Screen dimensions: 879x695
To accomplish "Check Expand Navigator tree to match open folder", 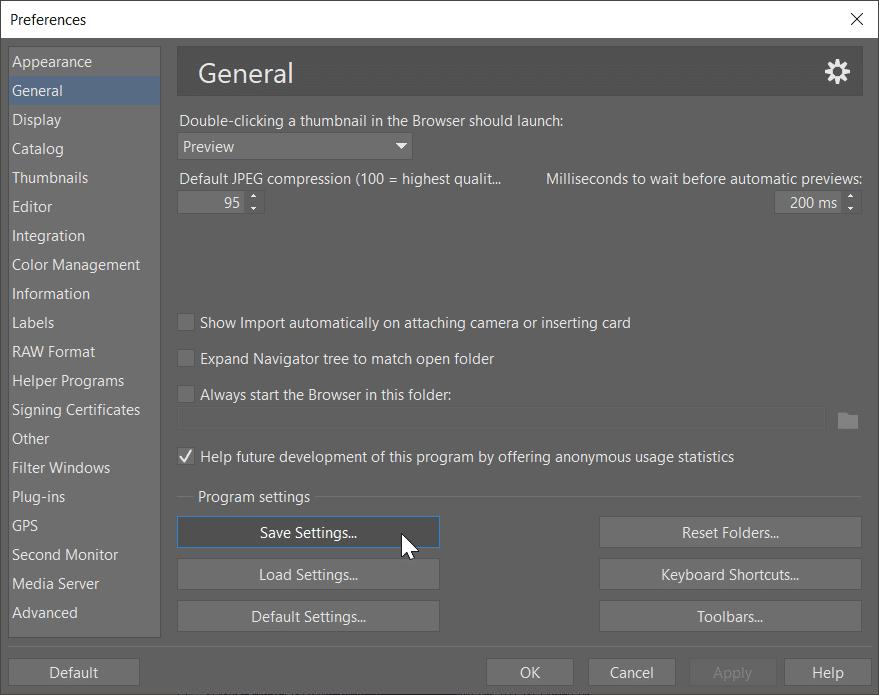I will tap(186, 358).
